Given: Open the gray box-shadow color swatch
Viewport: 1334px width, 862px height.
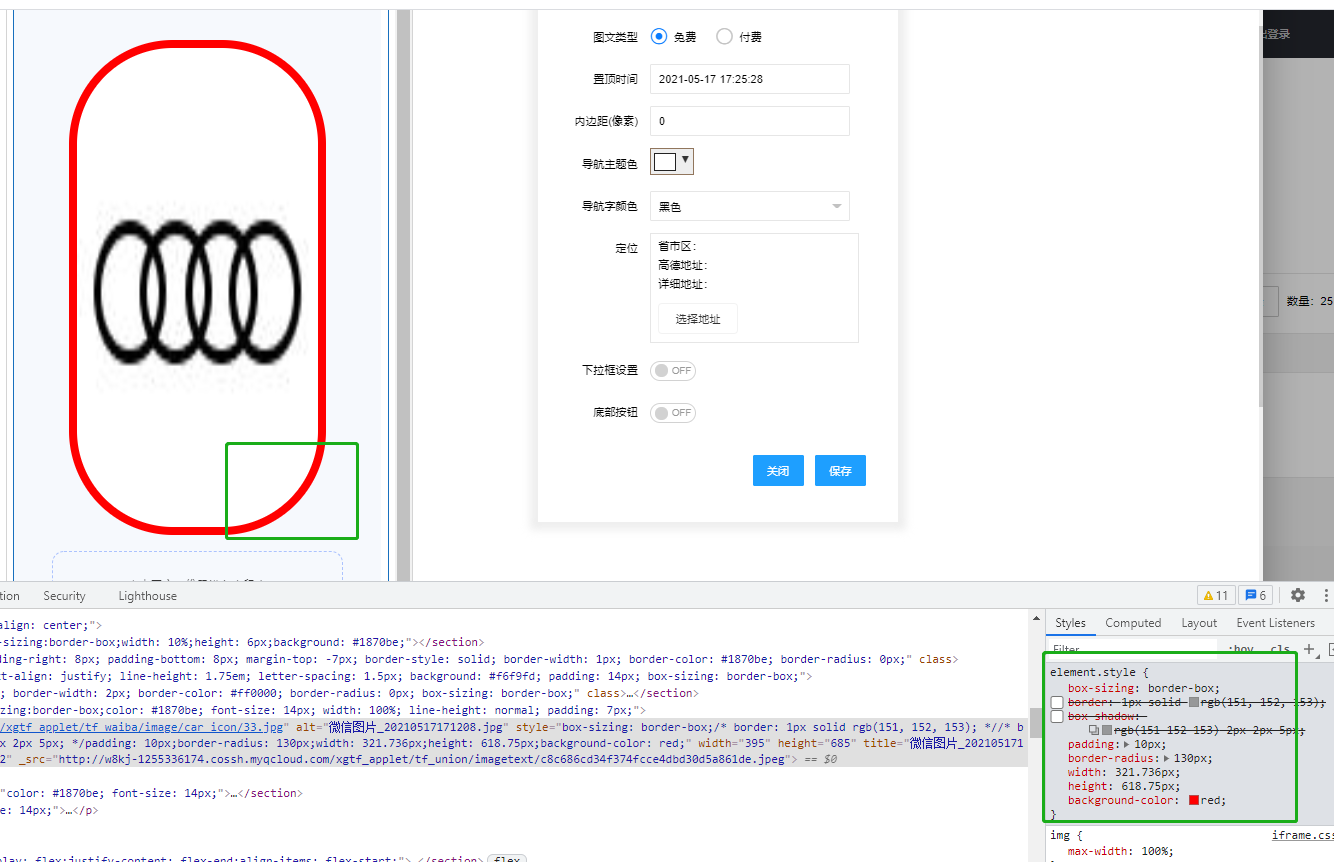Looking at the screenshot, I should (x=1107, y=730).
